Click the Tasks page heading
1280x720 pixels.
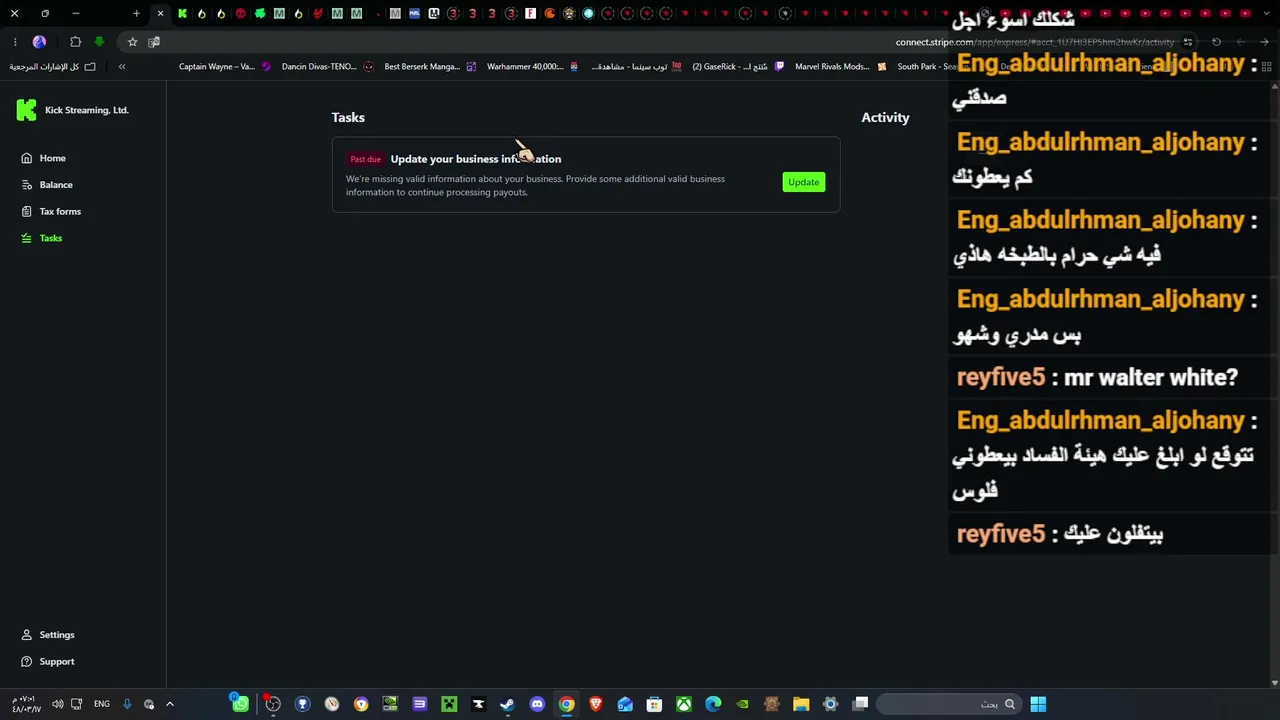(x=348, y=117)
